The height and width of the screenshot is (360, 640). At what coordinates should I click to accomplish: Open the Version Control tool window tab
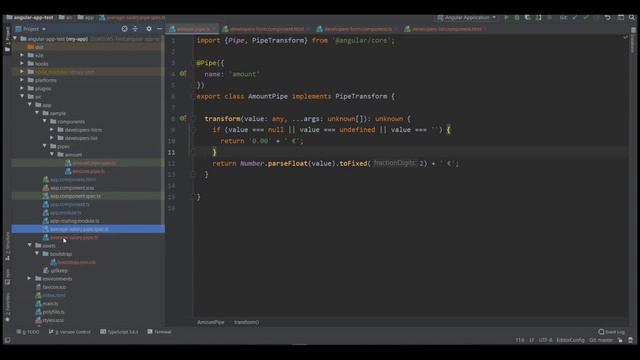pyautogui.click(x=70, y=332)
